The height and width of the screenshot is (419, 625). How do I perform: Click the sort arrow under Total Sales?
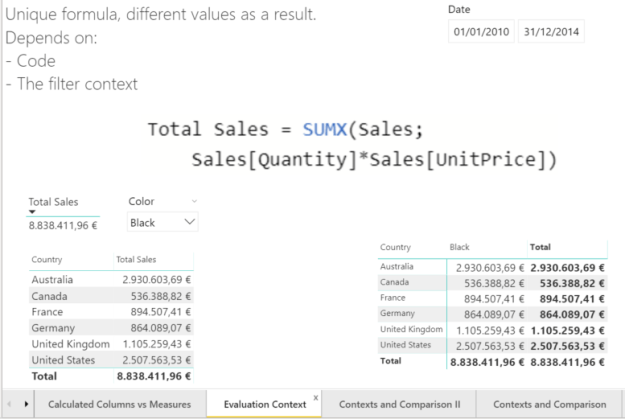pos(32,212)
